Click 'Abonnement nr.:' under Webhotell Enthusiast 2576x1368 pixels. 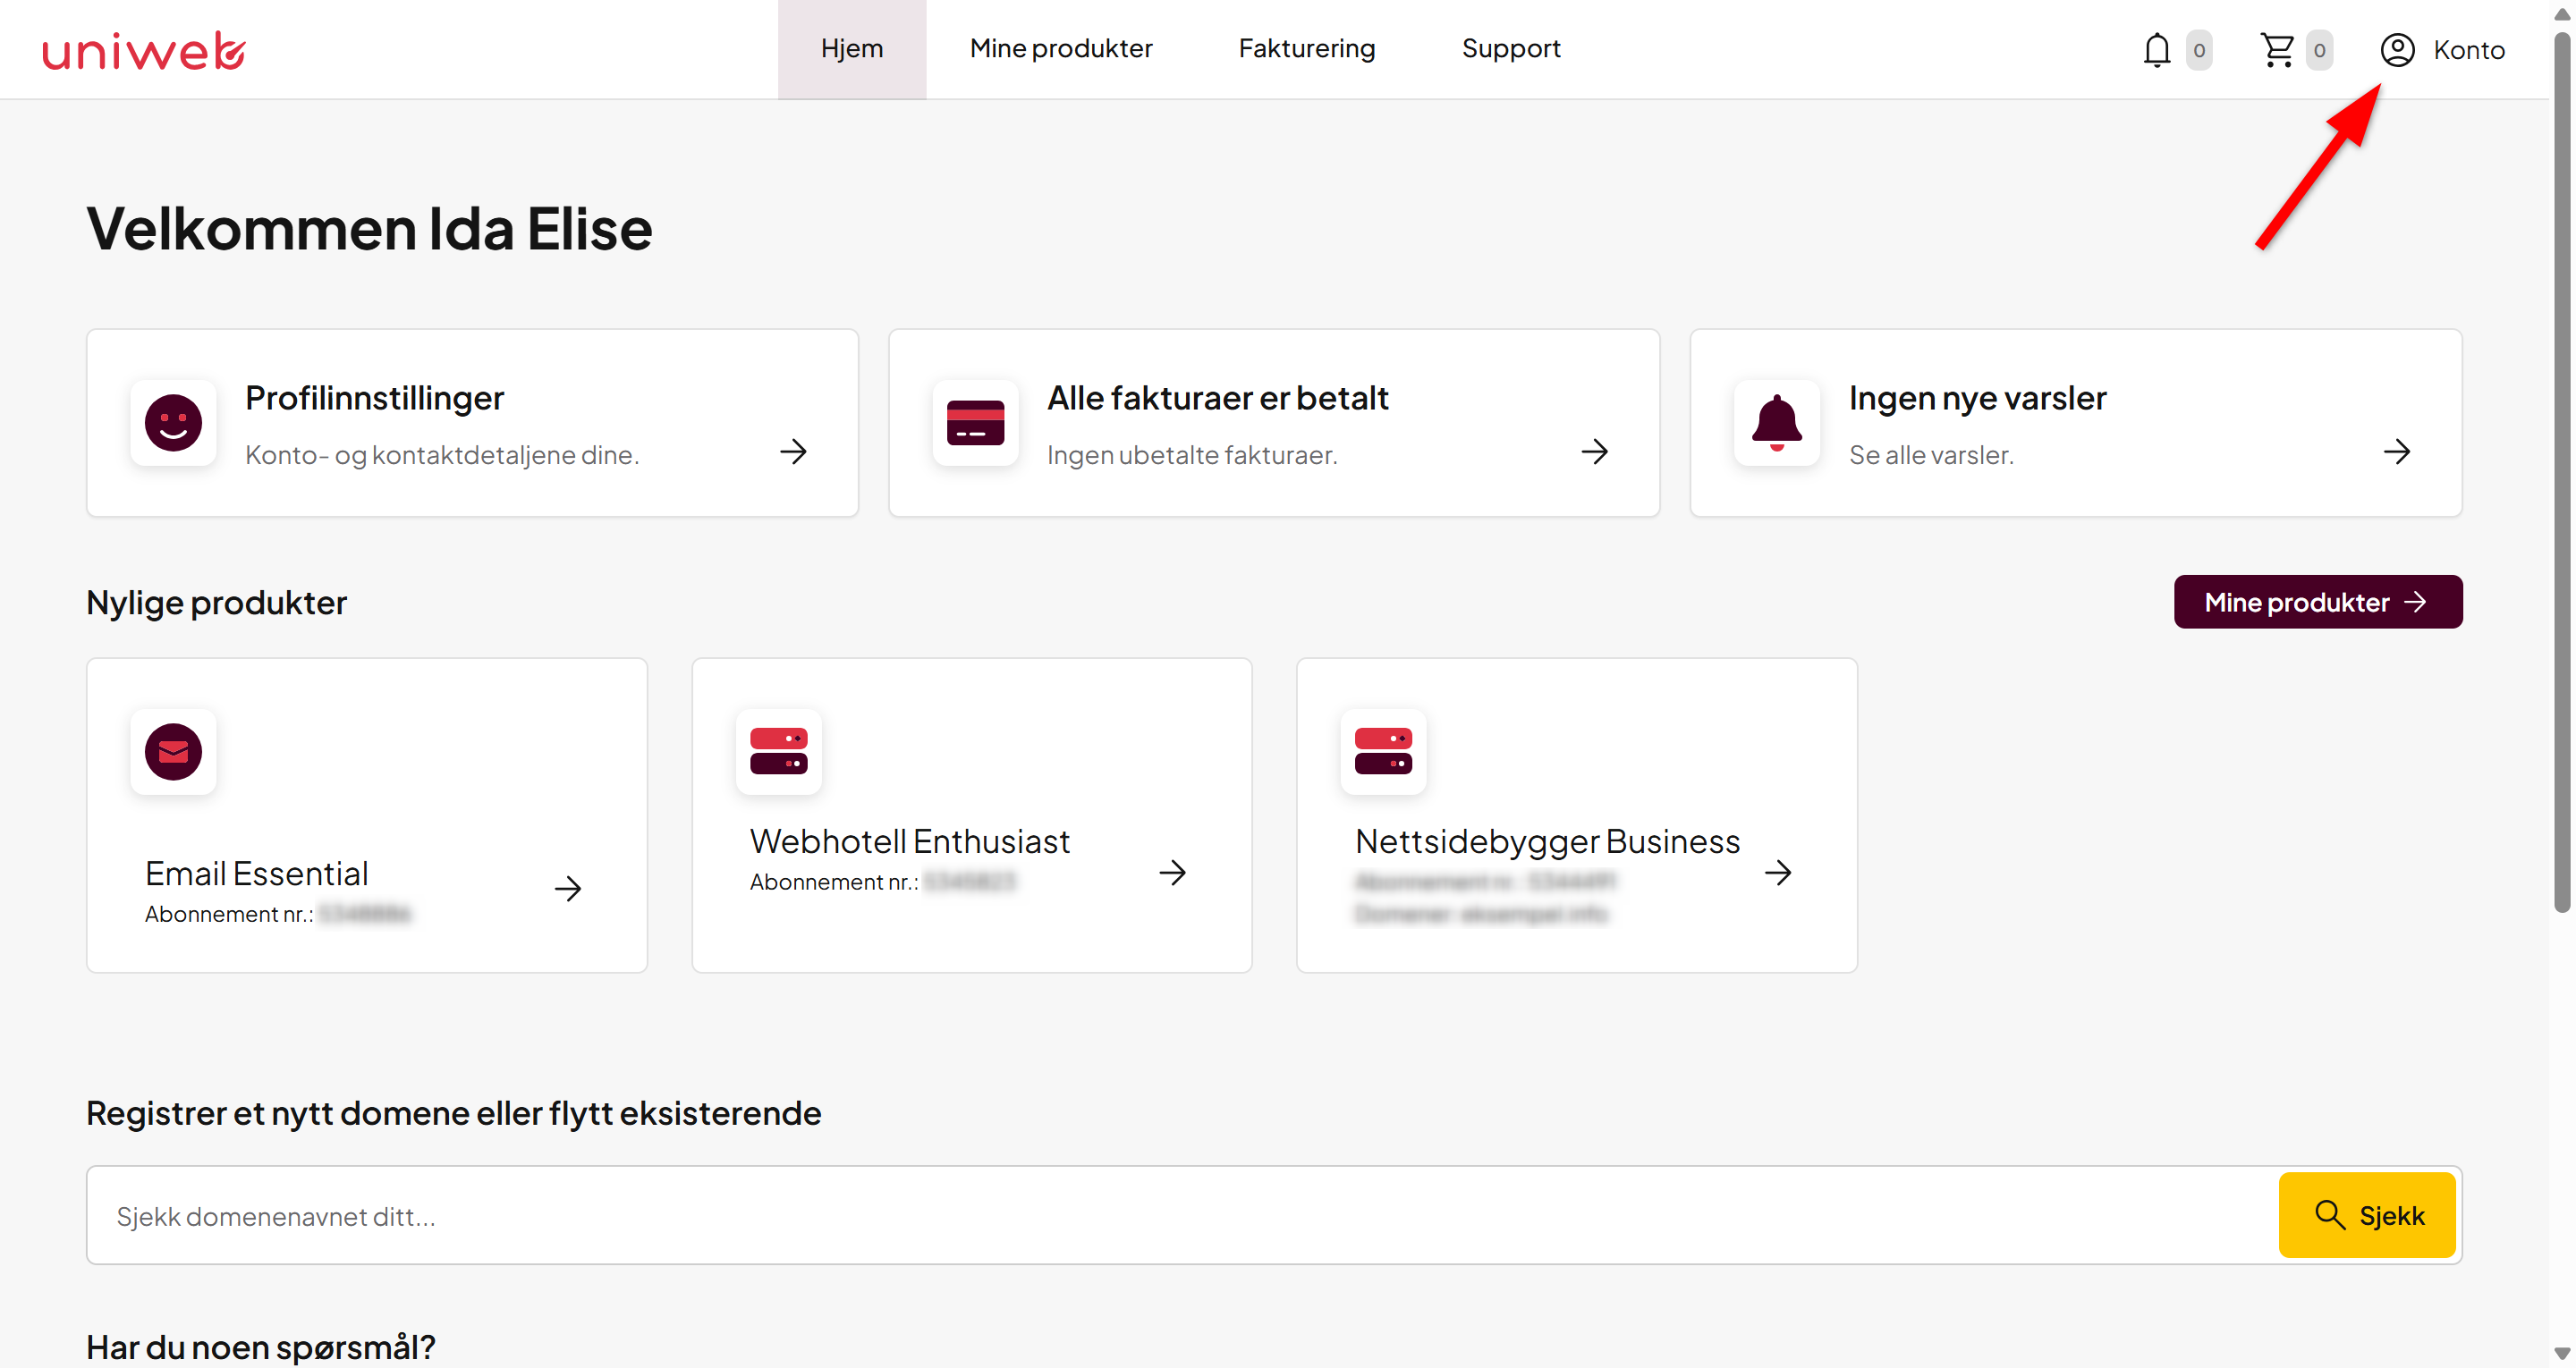pyautogui.click(x=834, y=882)
